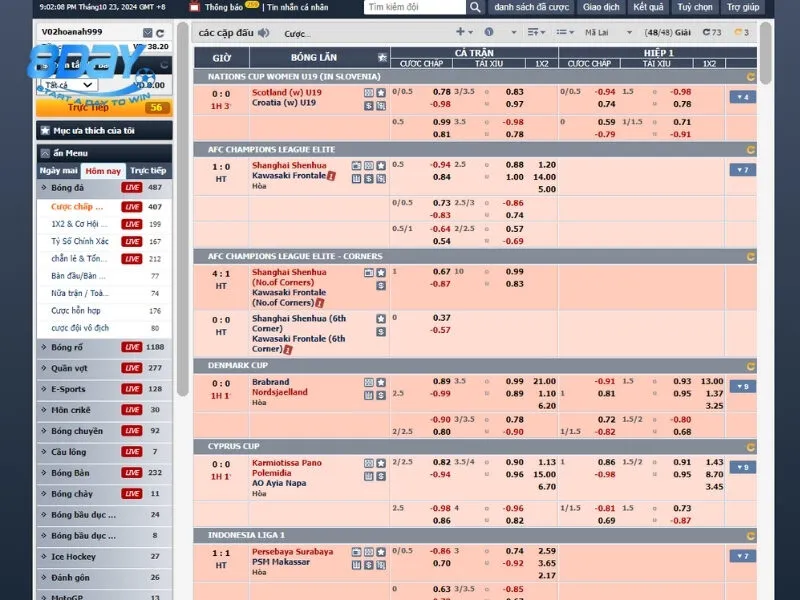Toggle the ẩn Menu collapse control

tap(45, 153)
